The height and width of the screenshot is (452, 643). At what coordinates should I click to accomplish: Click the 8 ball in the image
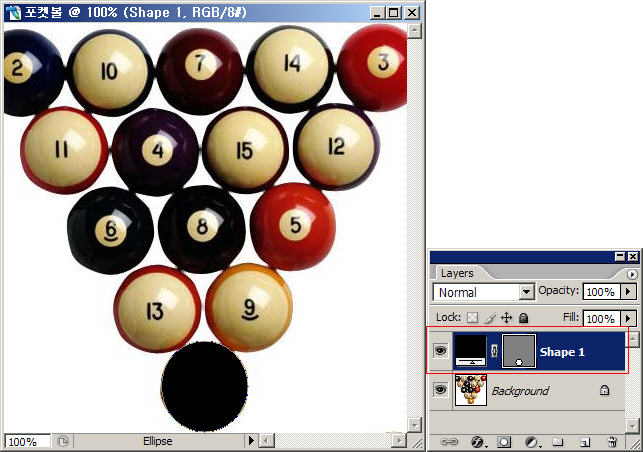[x=202, y=229]
